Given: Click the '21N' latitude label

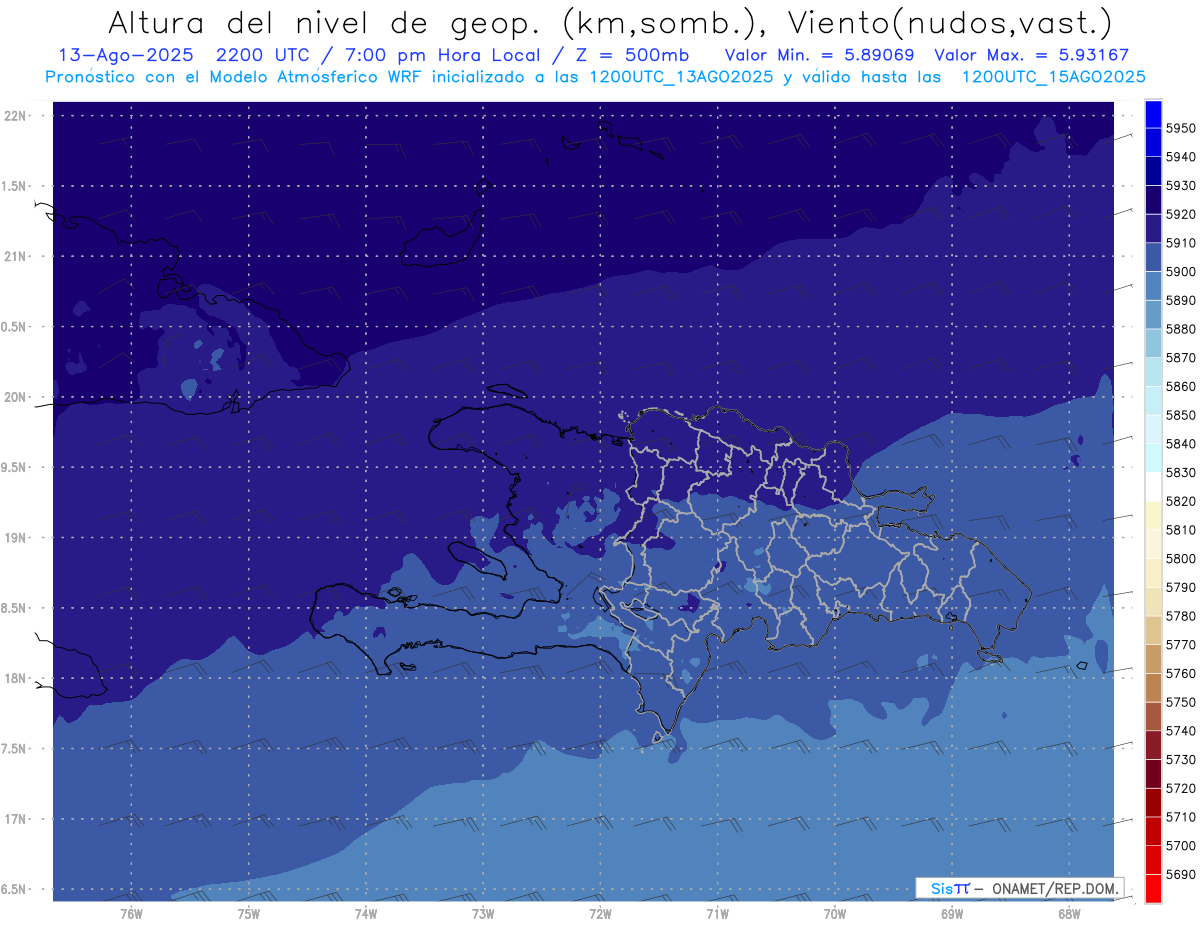Looking at the screenshot, I should pos(15,257).
